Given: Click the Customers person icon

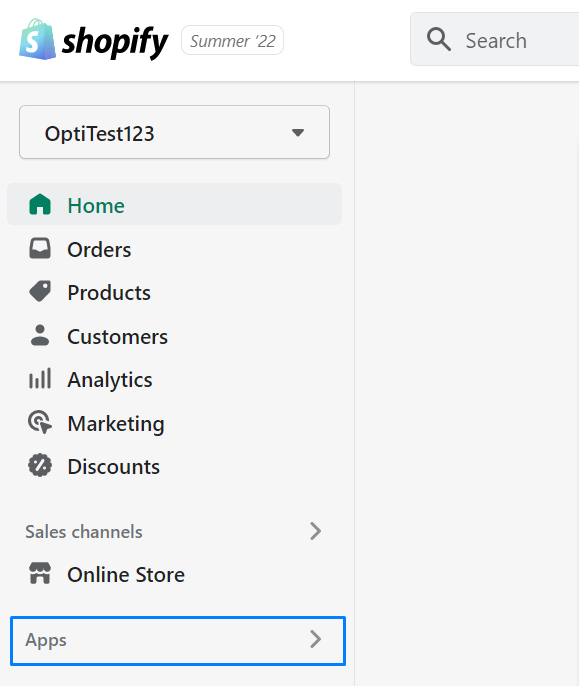Looking at the screenshot, I should 40,336.
